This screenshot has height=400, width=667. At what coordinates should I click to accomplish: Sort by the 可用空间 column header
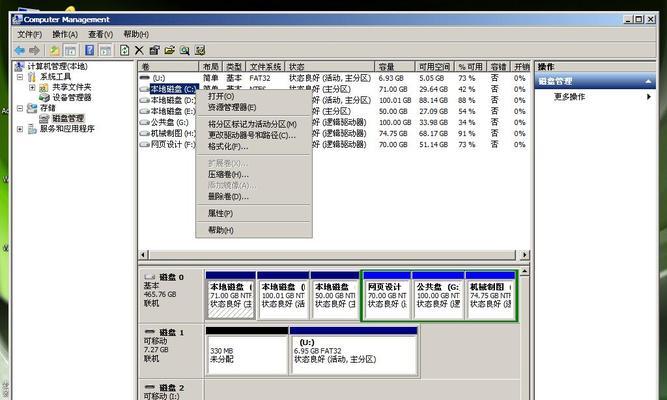(x=434, y=67)
